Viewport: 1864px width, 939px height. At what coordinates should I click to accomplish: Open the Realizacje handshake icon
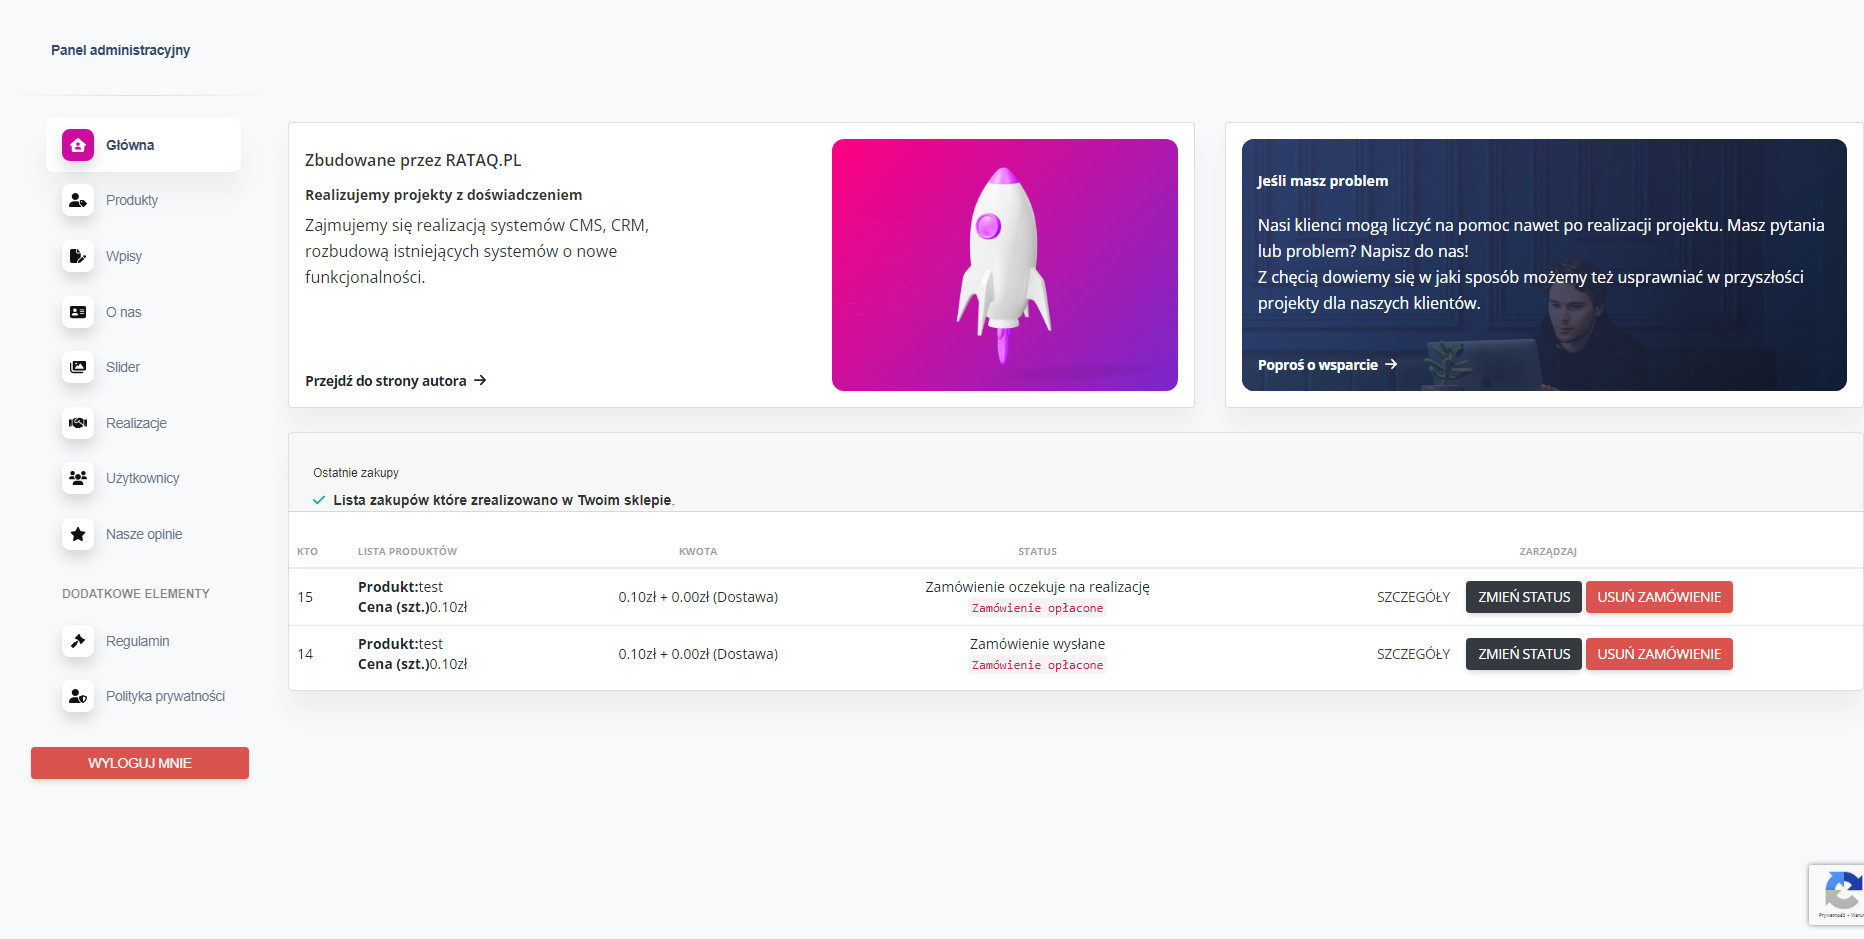78,423
